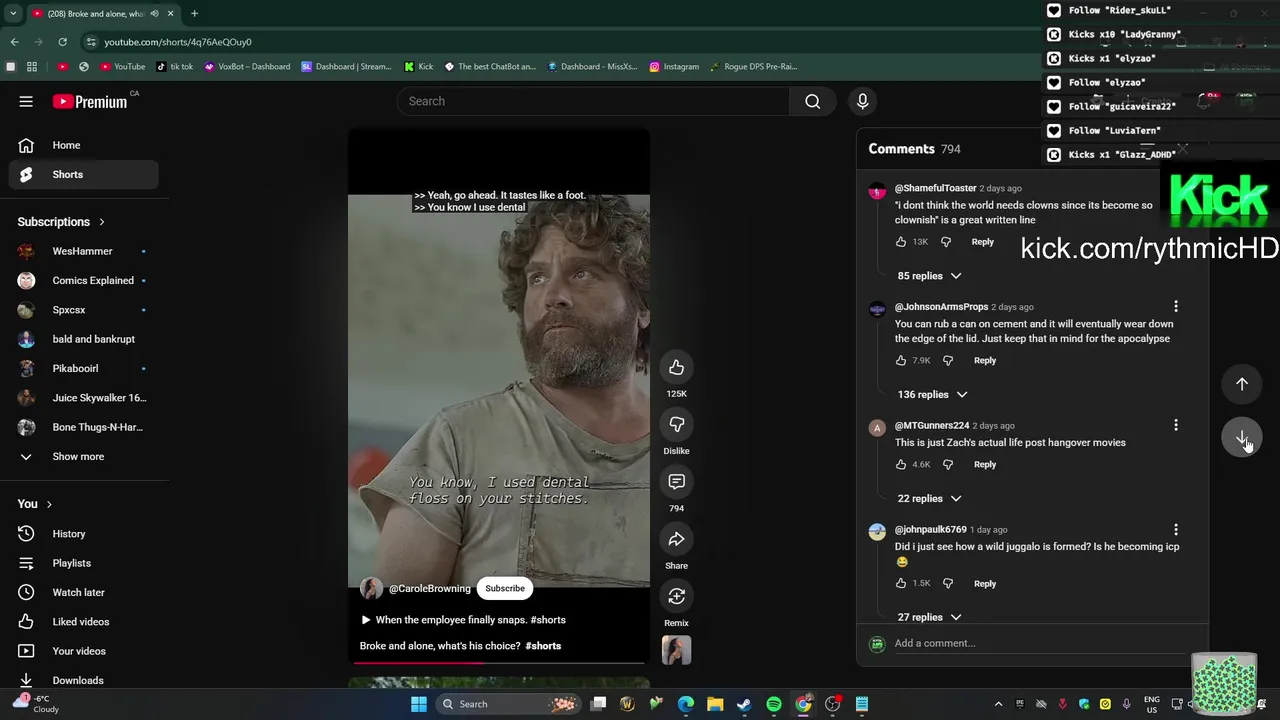Image resolution: width=1280 pixels, height=720 pixels.
Task: Click the search magnifier button
Action: pos(812,101)
